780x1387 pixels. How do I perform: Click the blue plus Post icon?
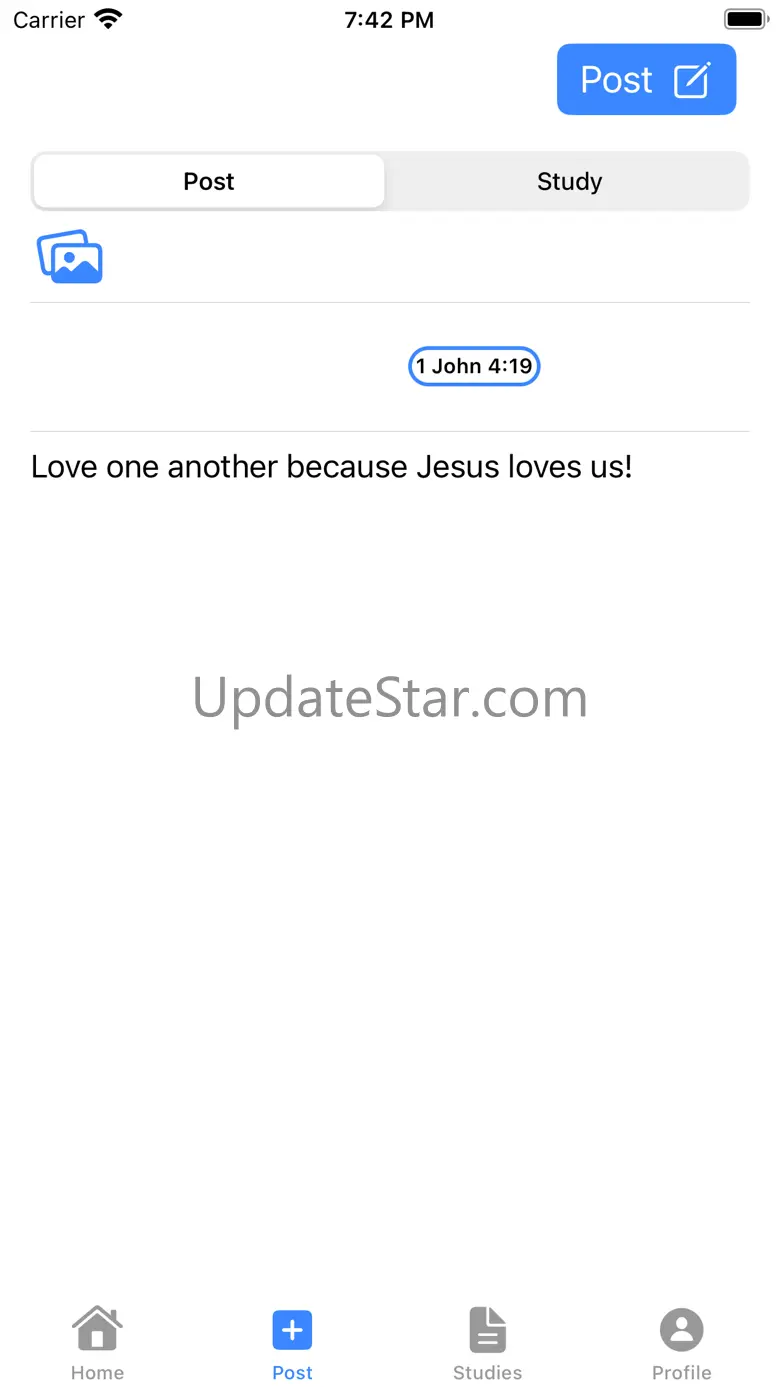tap(292, 1330)
